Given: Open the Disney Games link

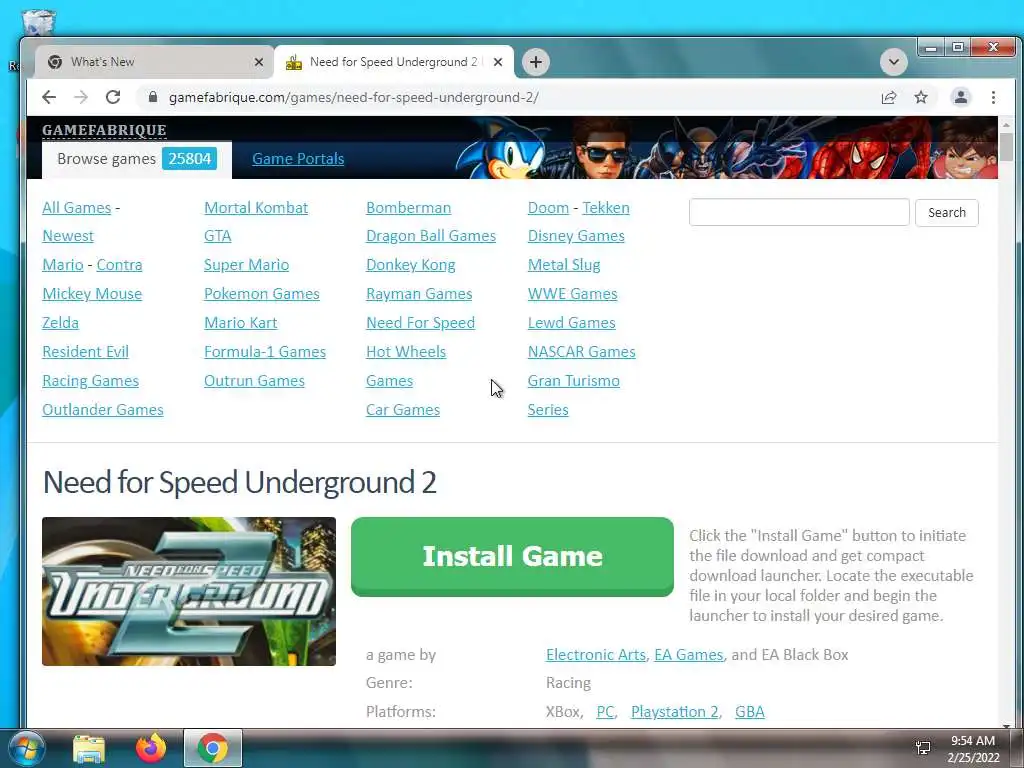Looking at the screenshot, I should 575,236.
